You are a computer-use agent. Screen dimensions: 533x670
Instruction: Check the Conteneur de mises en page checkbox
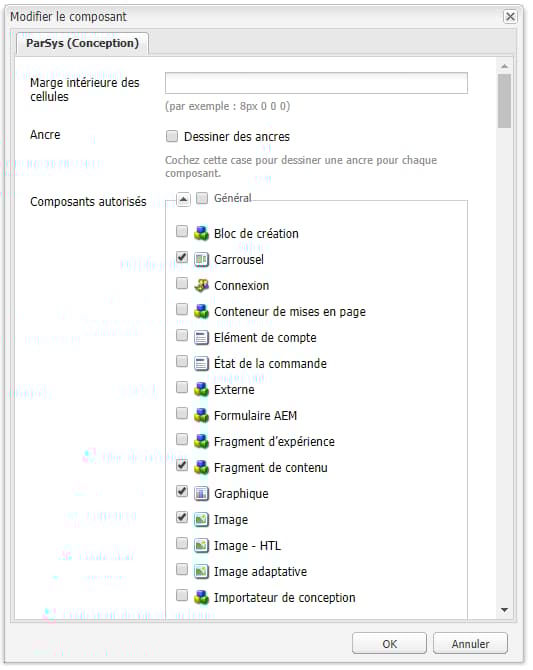tap(182, 309)
